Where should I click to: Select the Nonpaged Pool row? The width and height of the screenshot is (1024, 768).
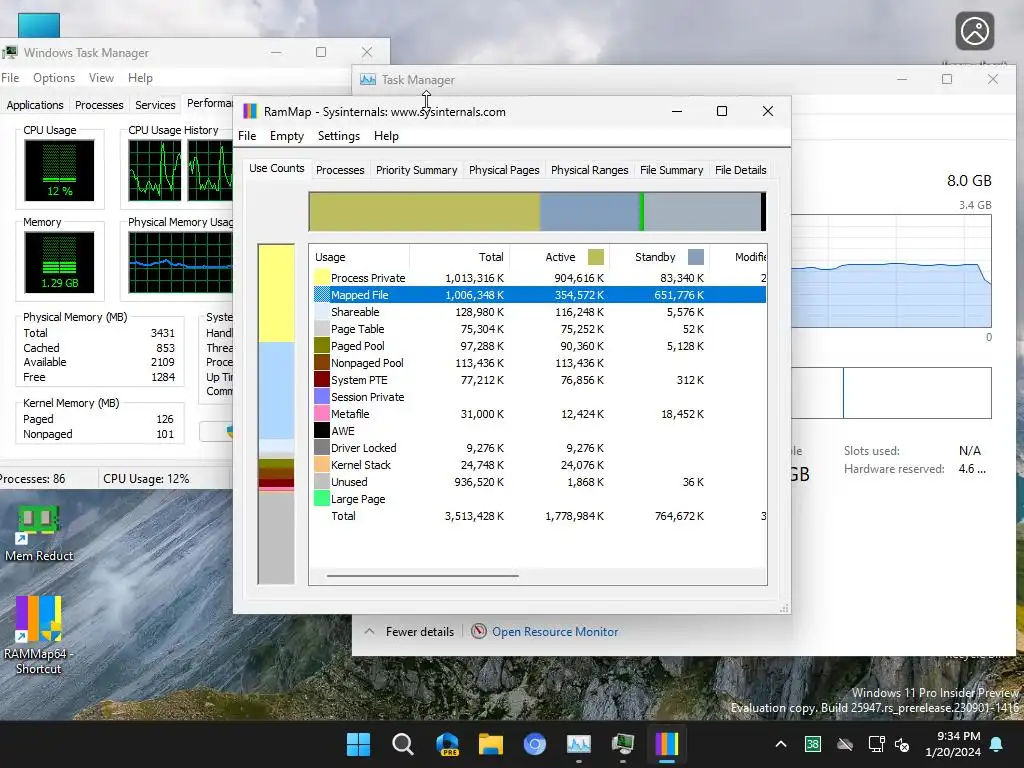click(539, 362)
